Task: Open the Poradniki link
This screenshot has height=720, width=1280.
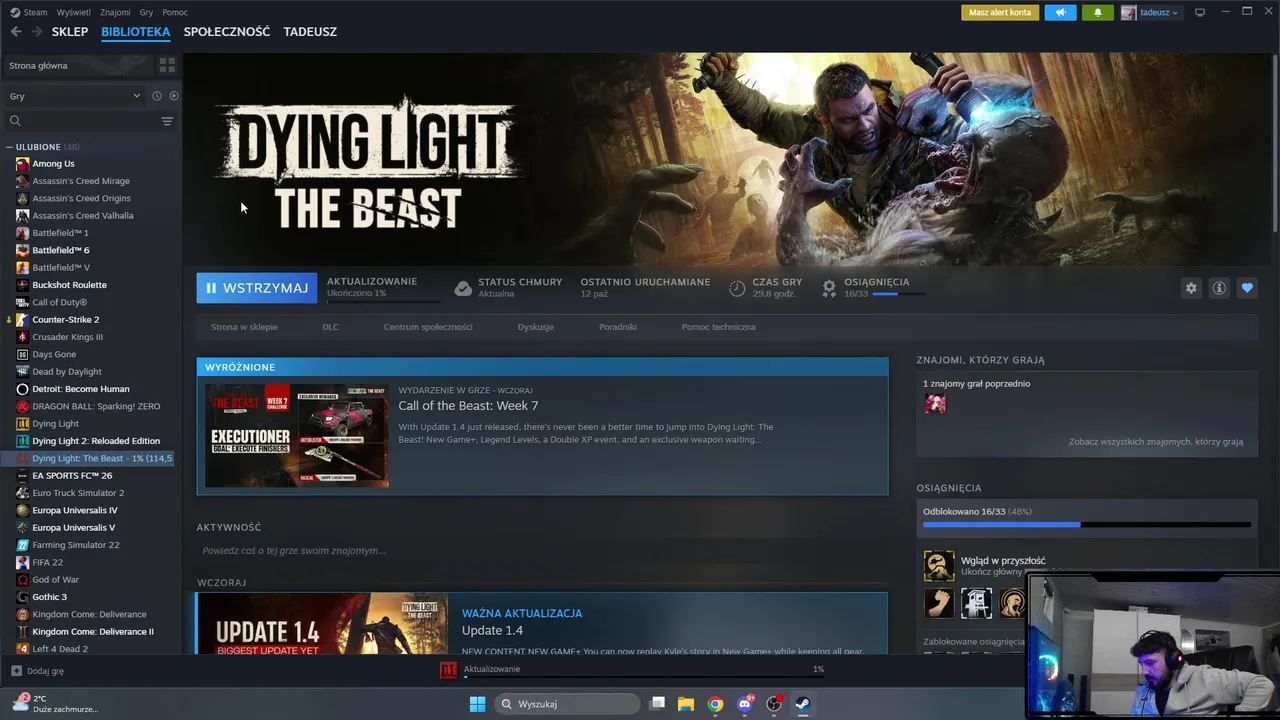Action: [618, 327]
